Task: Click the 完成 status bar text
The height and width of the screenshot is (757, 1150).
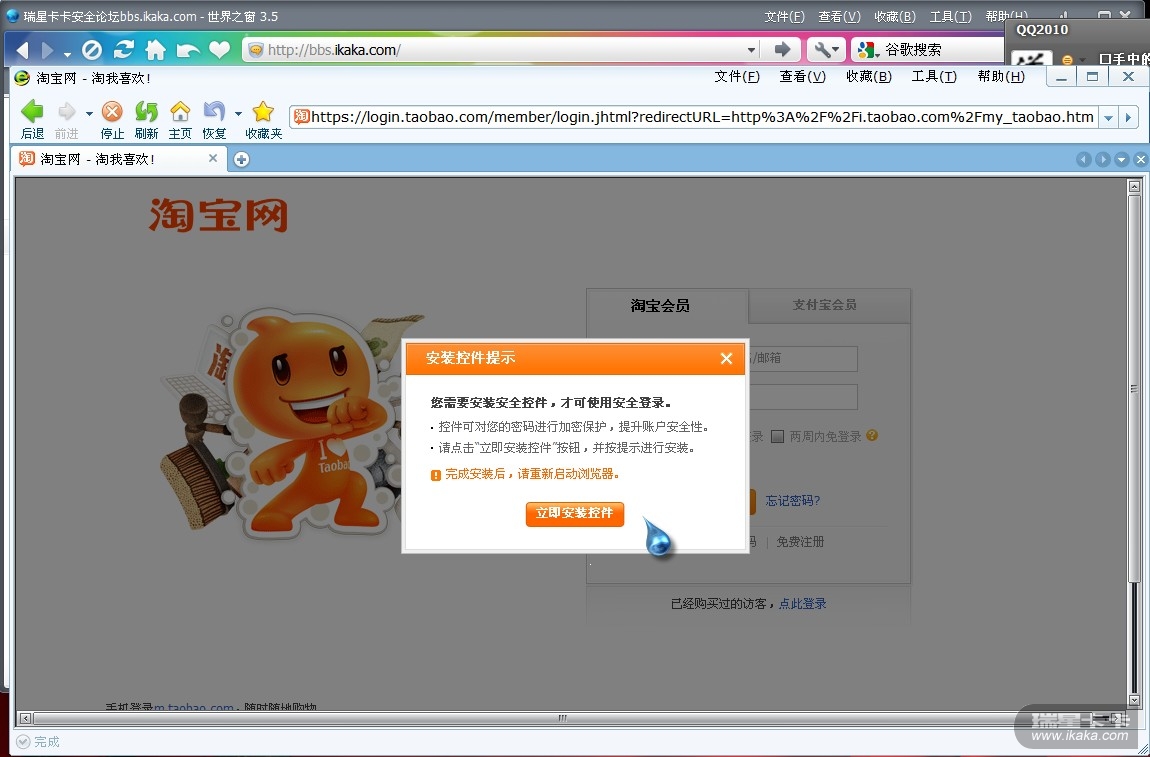Action: tap(46, 742)
